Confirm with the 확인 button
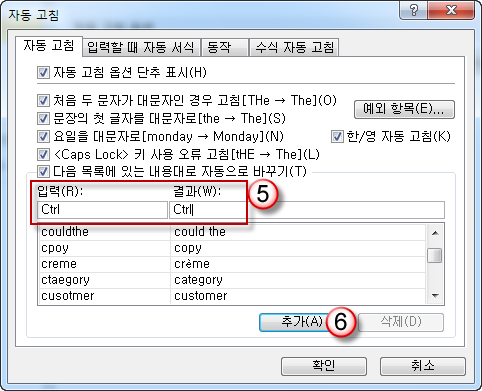The width and height of the screenshot is (482, 391). pyautogui.click(x=324, y=366)
